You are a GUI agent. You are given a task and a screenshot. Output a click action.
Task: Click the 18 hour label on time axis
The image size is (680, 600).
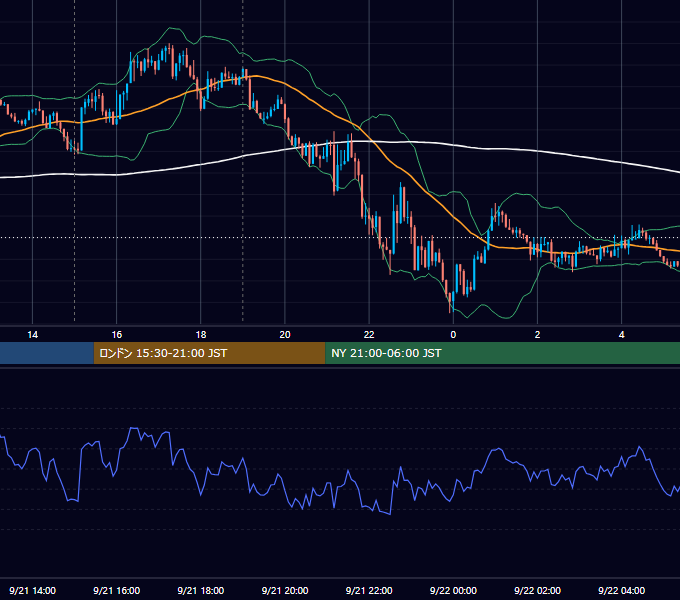click(201, 335)
